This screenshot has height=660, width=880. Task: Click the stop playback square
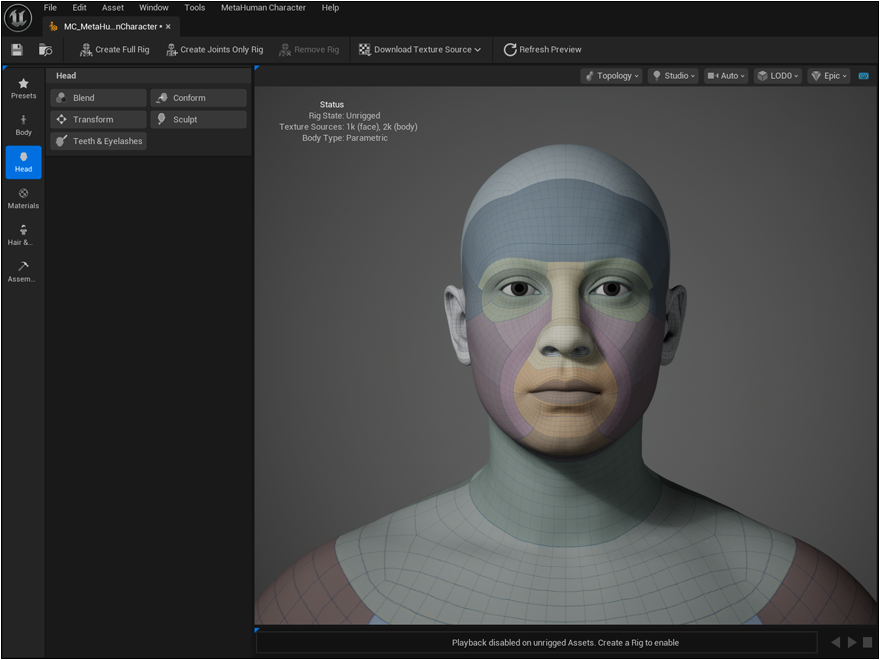[868, 642]
